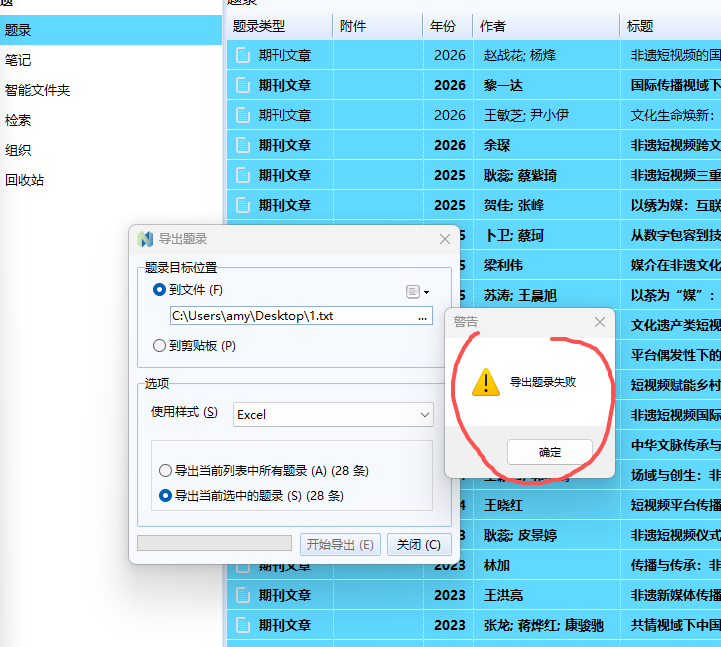Click title starting 文化生命焕新

click(x=673, y=115)
